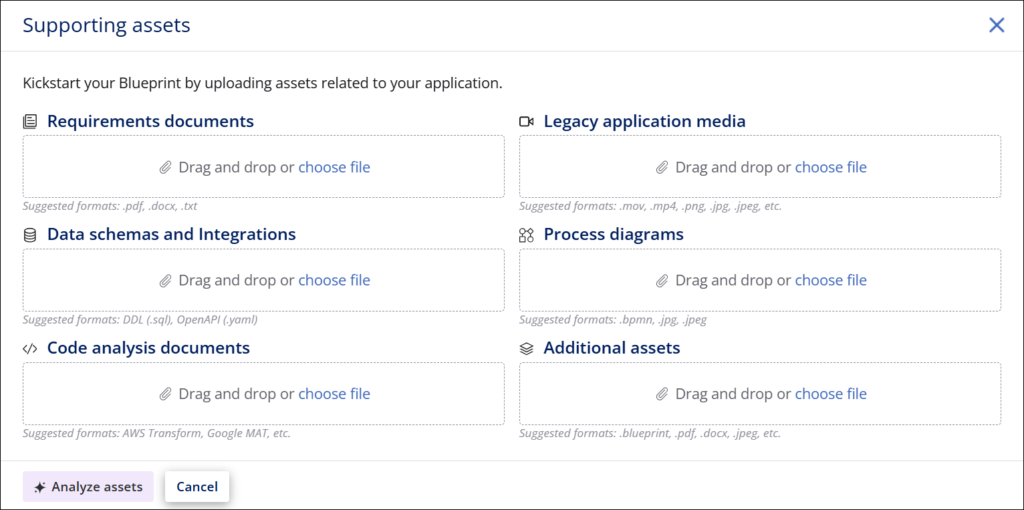
Task: Click the Requirements documents section icon
Action: click(x=30, y=122)
